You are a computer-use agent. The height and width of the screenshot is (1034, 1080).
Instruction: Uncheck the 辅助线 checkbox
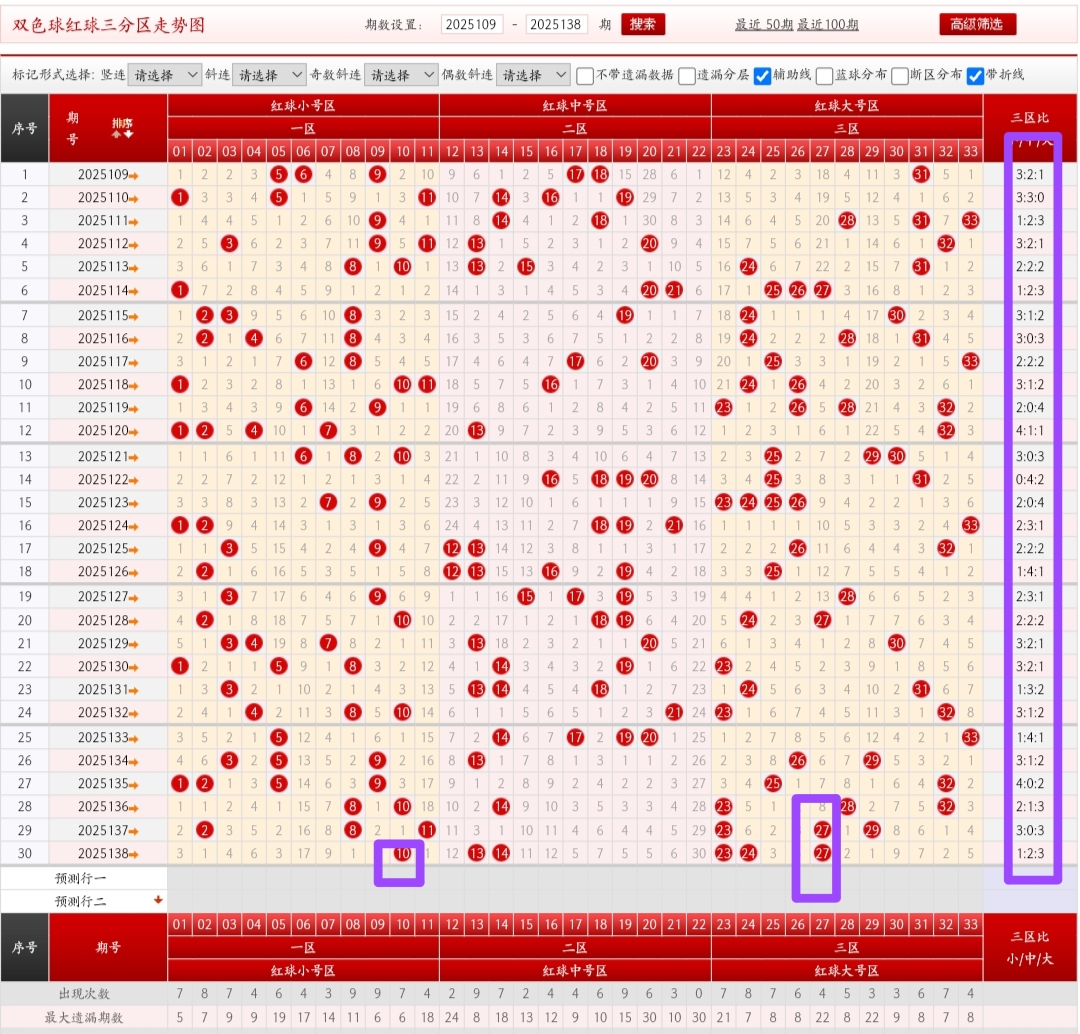click(762, 75)
